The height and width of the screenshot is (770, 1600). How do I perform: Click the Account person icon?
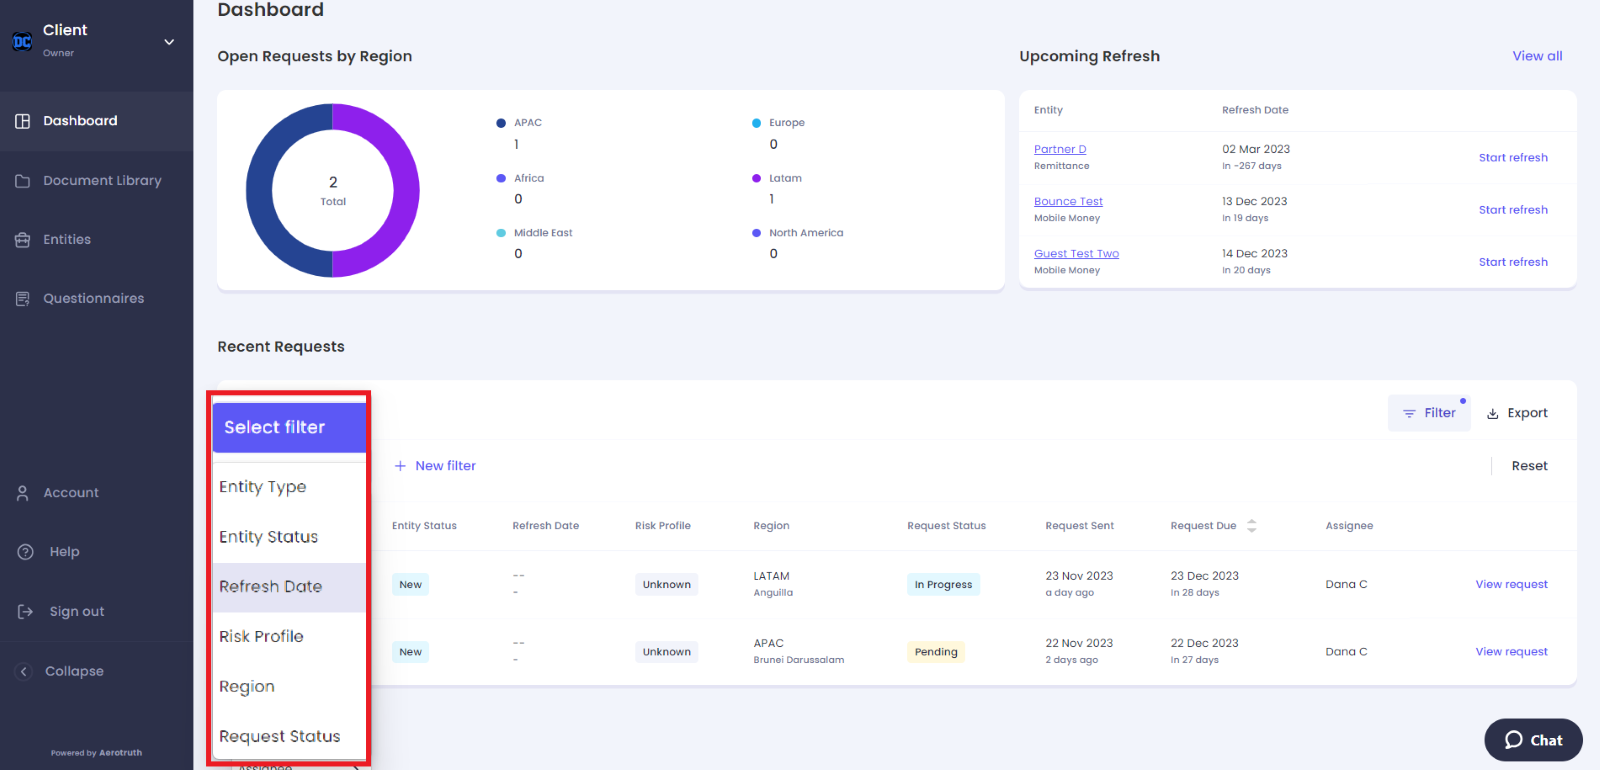(x=22, y=493)
